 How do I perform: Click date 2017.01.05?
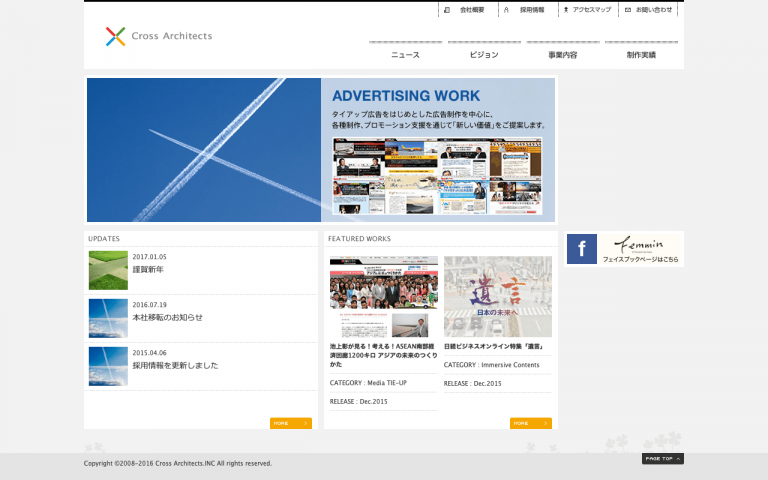coord(149,257)
